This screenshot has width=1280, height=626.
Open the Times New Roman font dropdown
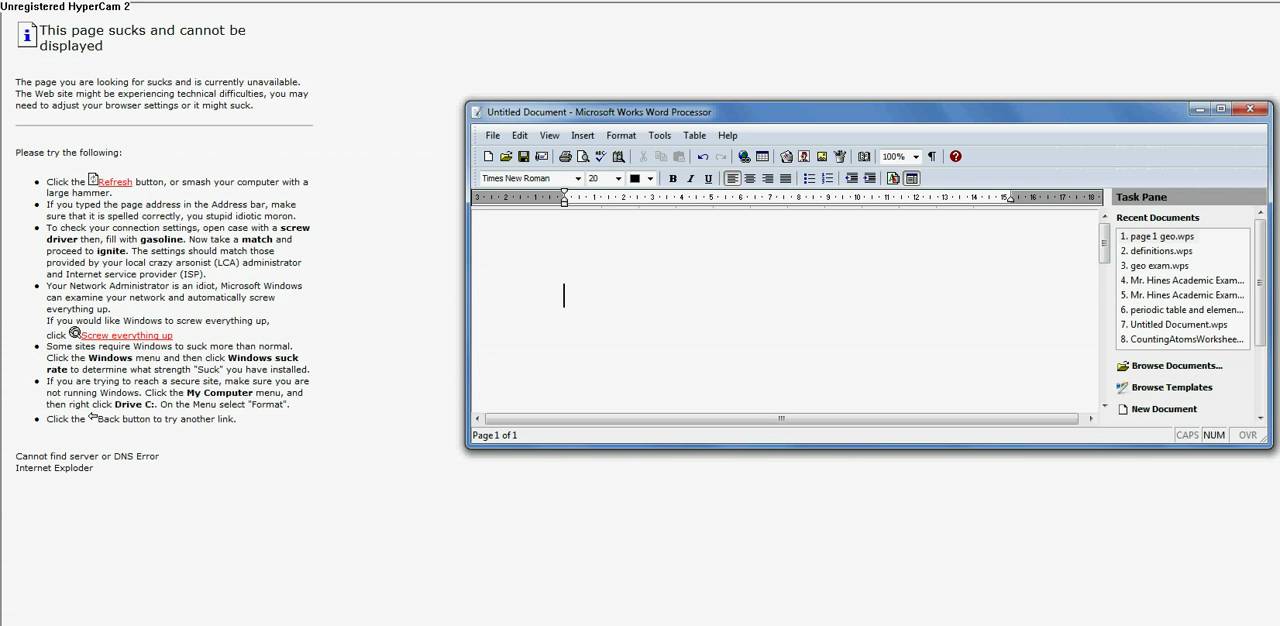tap(578, 178)
